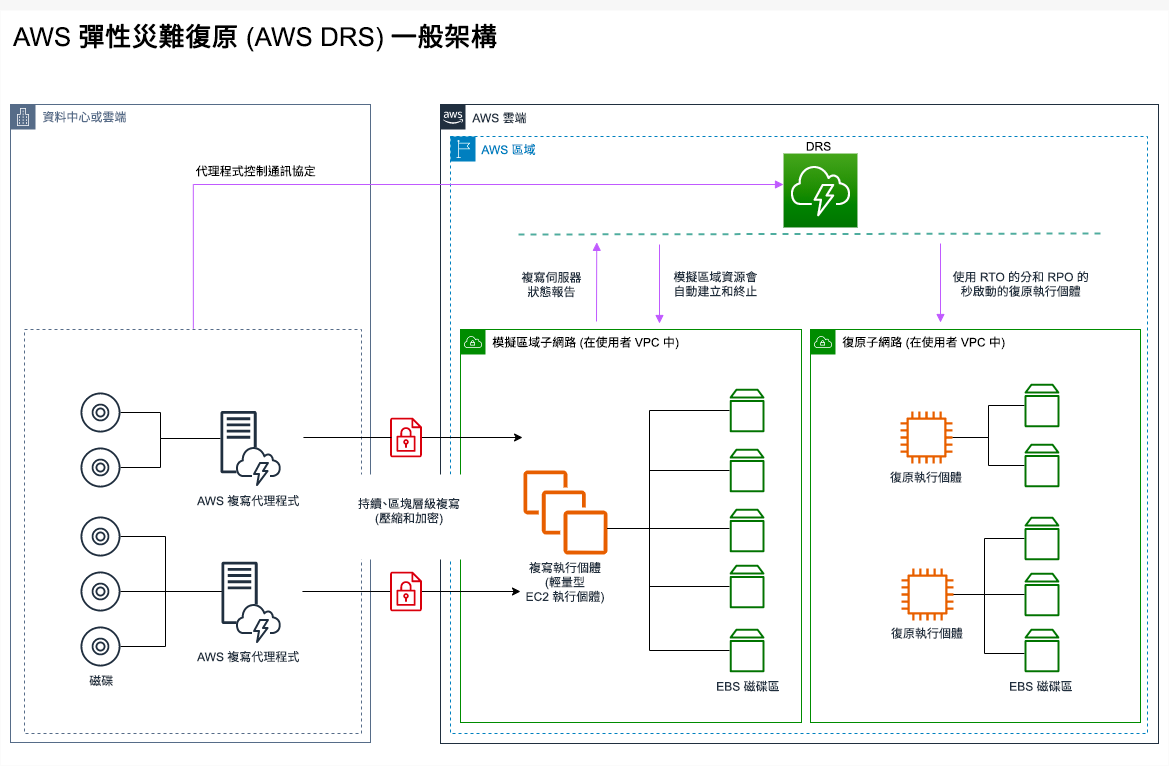The height and width of the screenshot is (766, 1169).
Task: Click the red lock icon on the three-disk agent's arrow
Action: [x=406, y=591]
